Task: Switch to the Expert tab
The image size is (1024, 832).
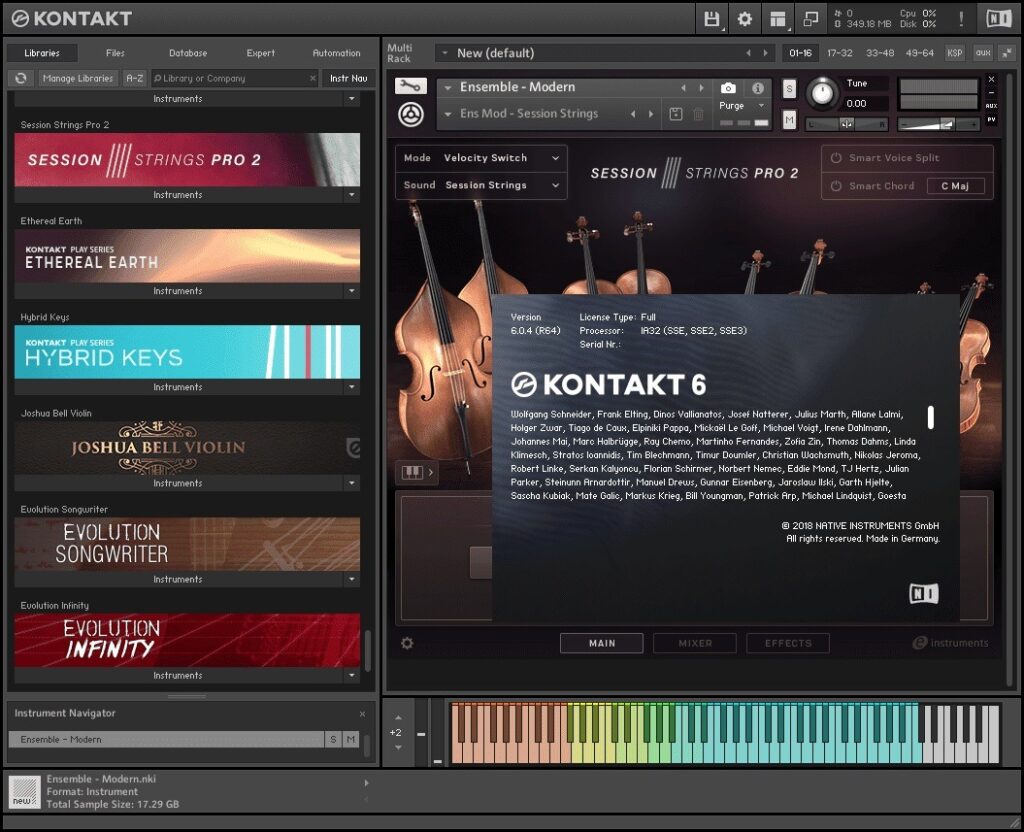Action: (261, 53)
